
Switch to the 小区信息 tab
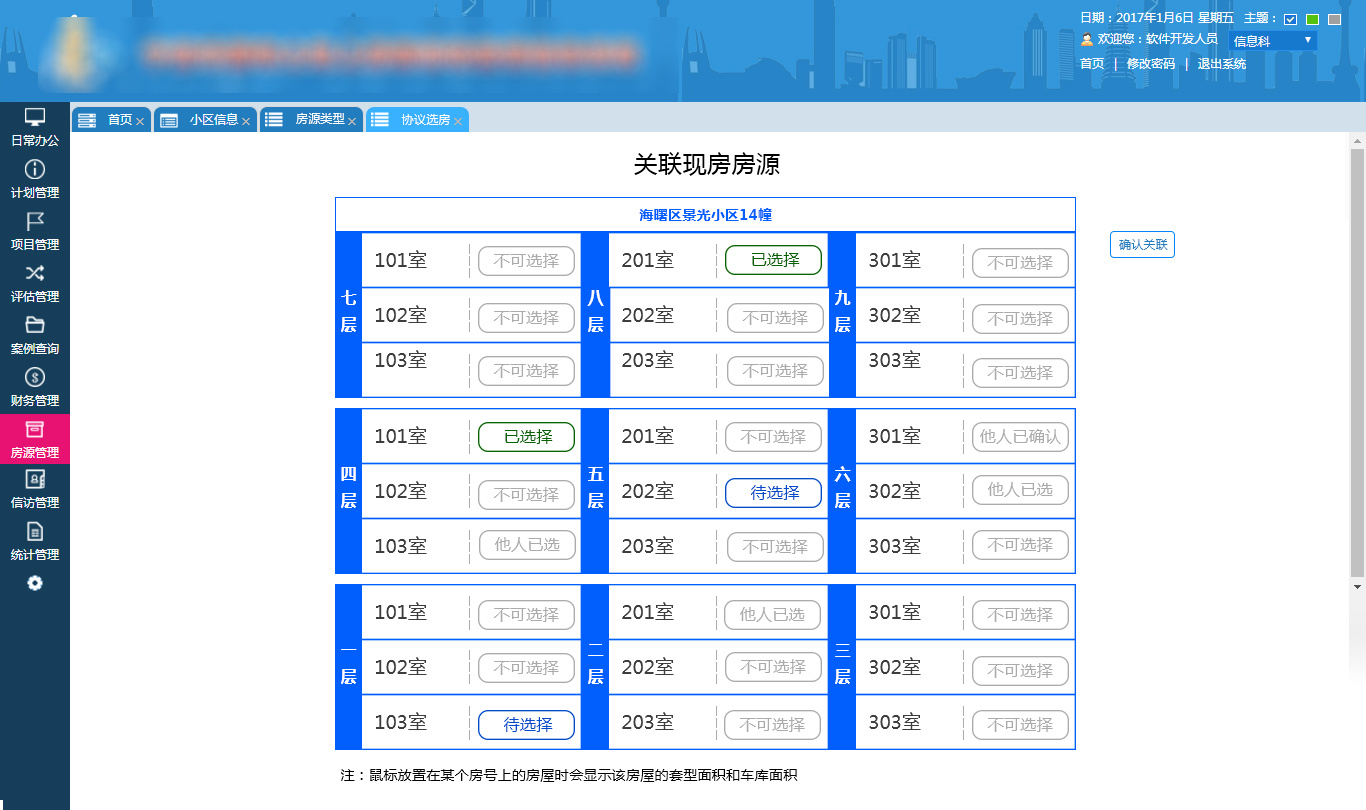coord(207,119)
